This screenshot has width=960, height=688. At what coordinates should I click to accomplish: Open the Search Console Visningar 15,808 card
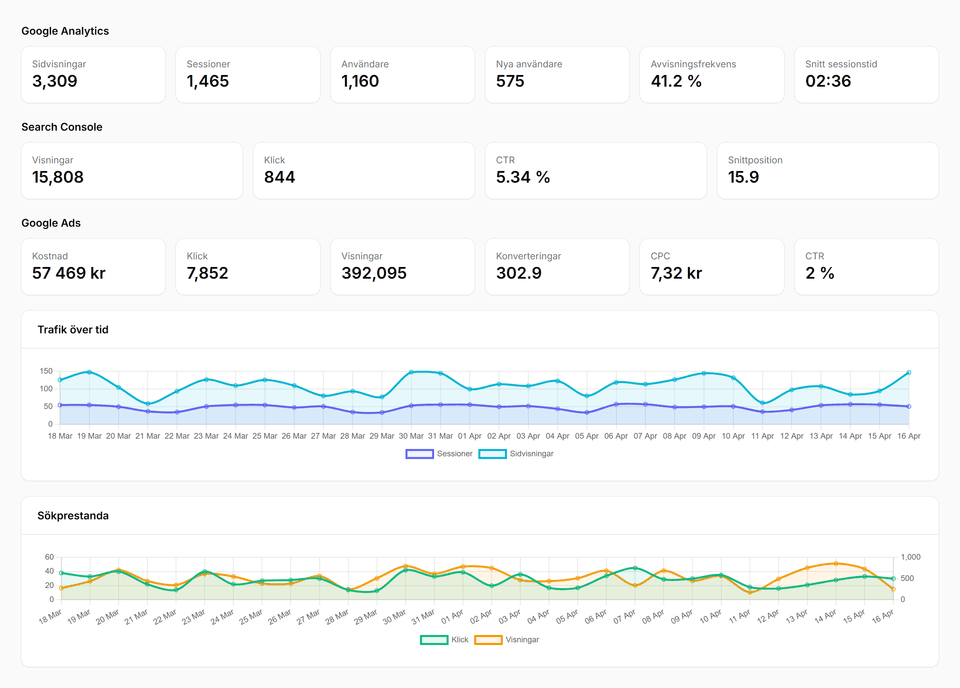pyautogui.click(x=132, y=170)
